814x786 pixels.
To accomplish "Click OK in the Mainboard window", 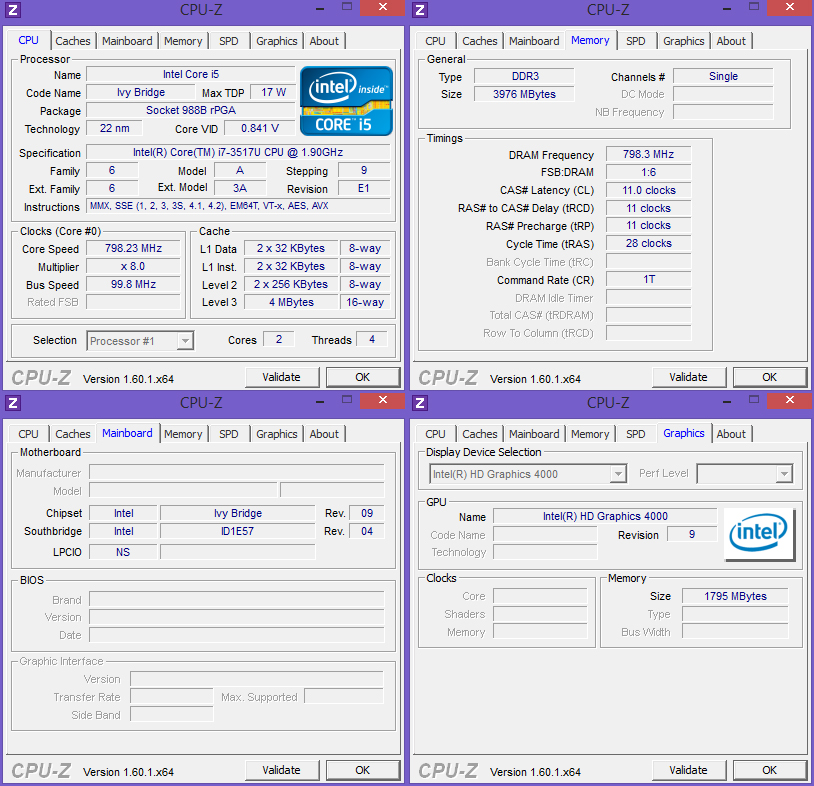I will point(363,770).
